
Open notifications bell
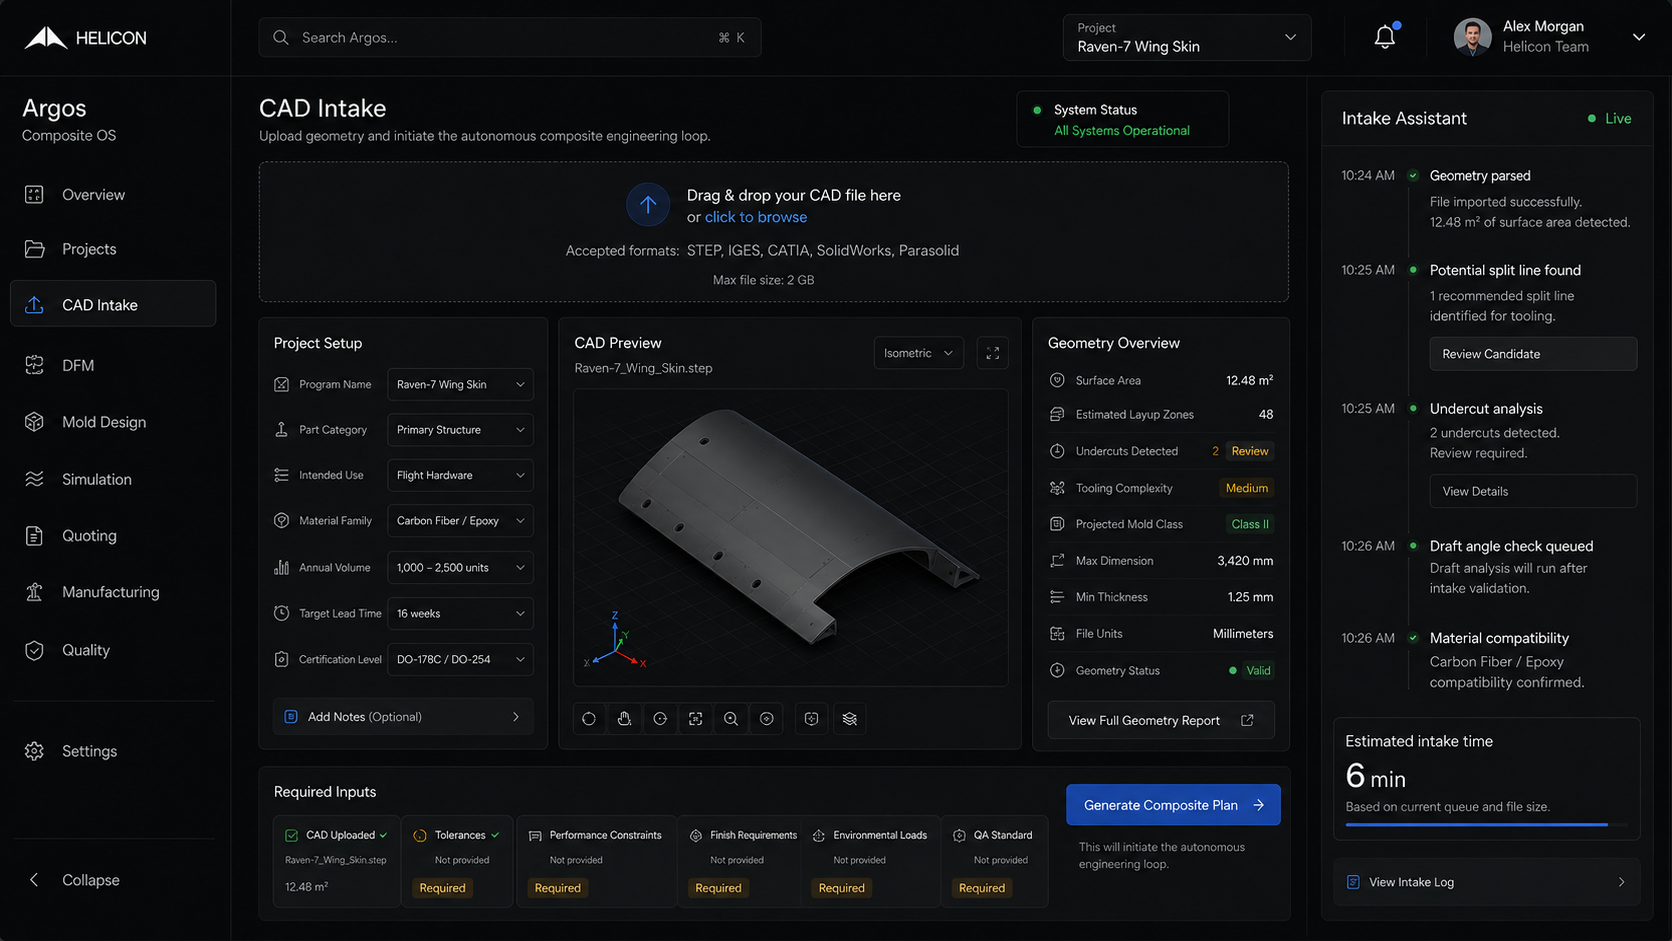pyautogui.click(x=1385, y=37)
